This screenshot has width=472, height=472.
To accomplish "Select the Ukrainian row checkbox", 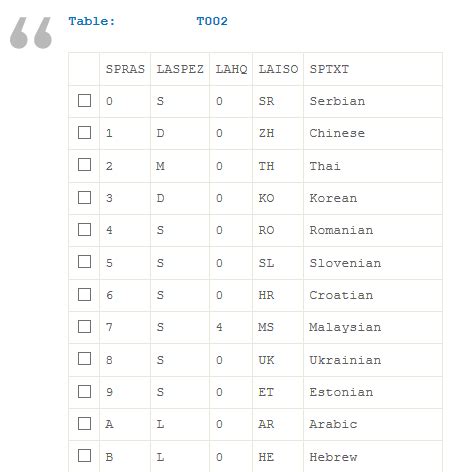I will (x=84, y=359).
